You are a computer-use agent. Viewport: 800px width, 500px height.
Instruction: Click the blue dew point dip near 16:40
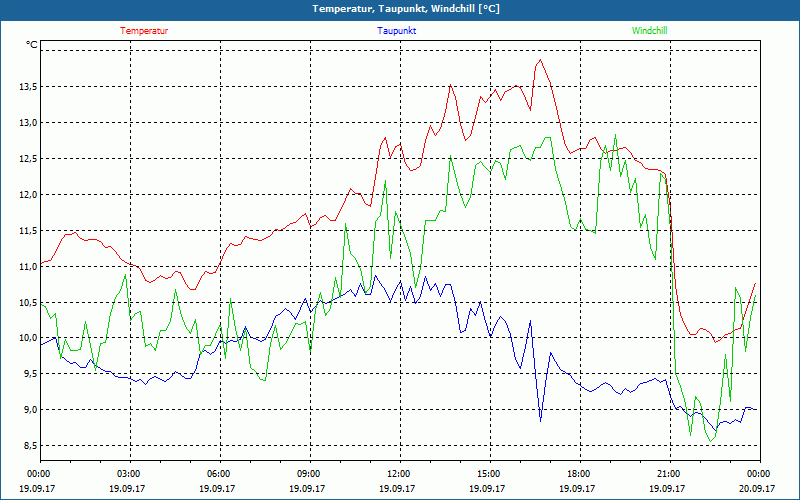[540, 420]
